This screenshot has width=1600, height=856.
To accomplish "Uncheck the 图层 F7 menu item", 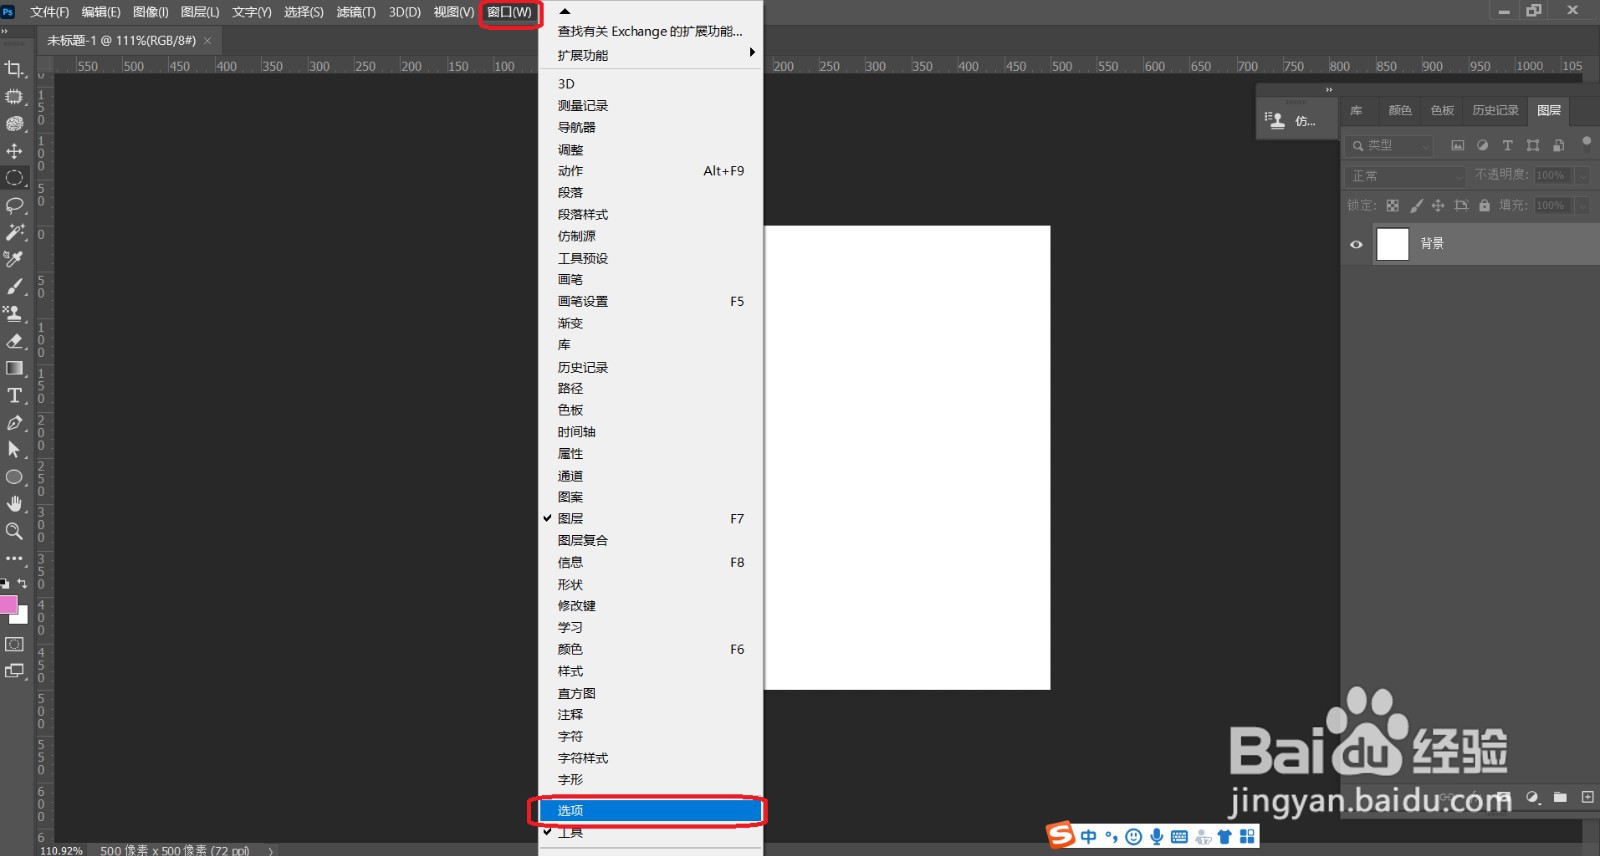I will coord(650,518).
